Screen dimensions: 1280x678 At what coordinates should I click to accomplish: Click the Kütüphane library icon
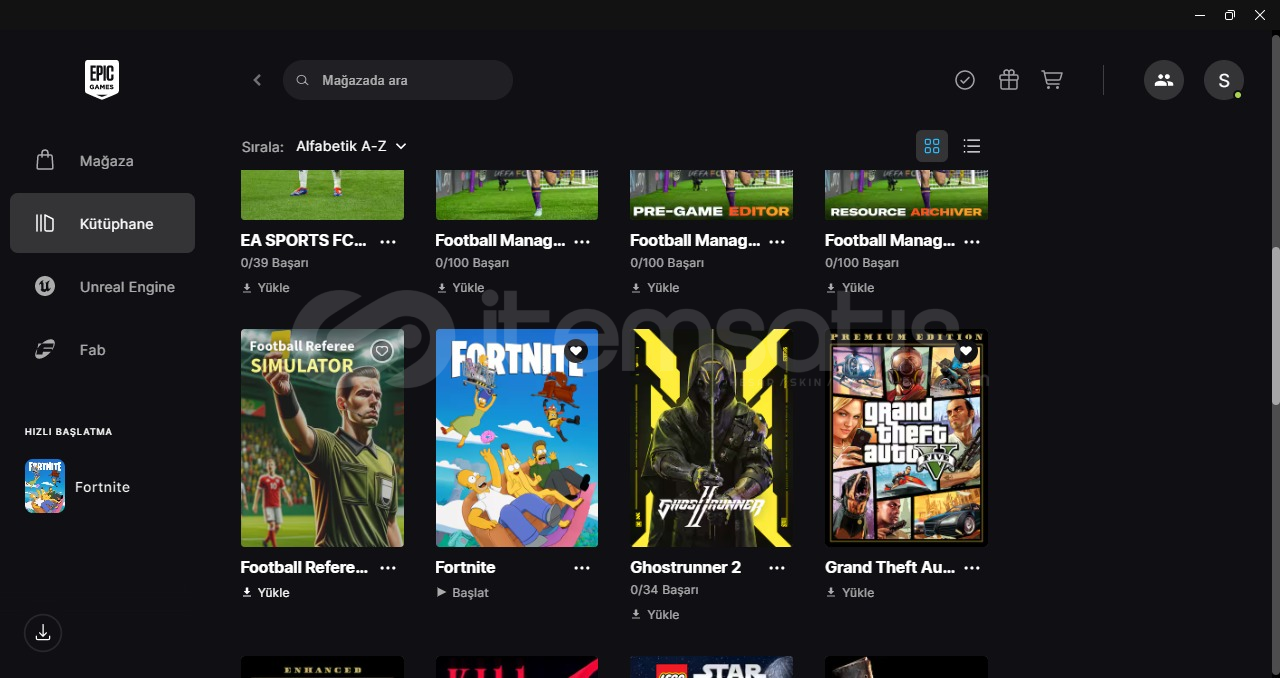(45, 223)
